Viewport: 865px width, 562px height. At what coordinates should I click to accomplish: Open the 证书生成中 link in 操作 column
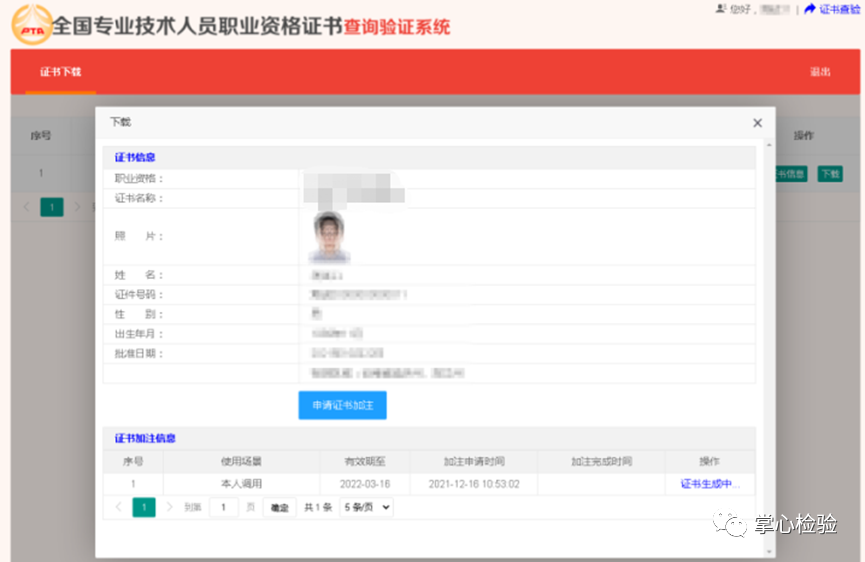[709, 484]
